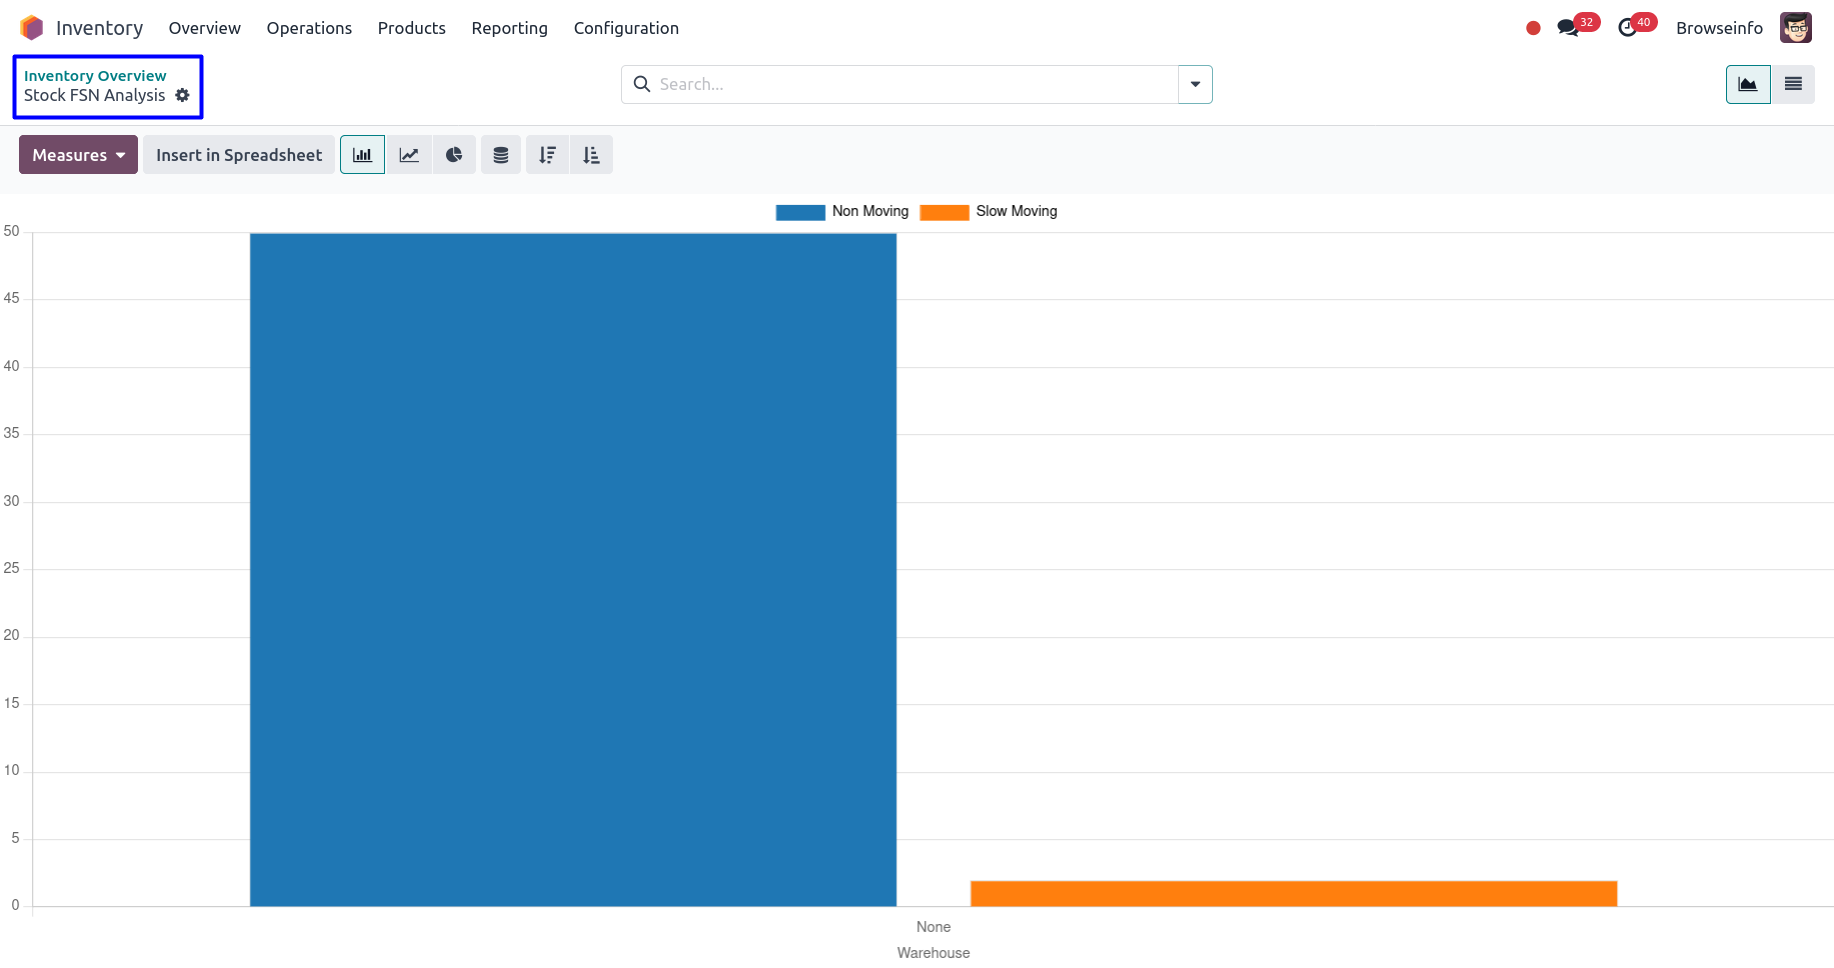Click the Inventory app logo
Screen dimensions: 1834x968
point(32,28)
